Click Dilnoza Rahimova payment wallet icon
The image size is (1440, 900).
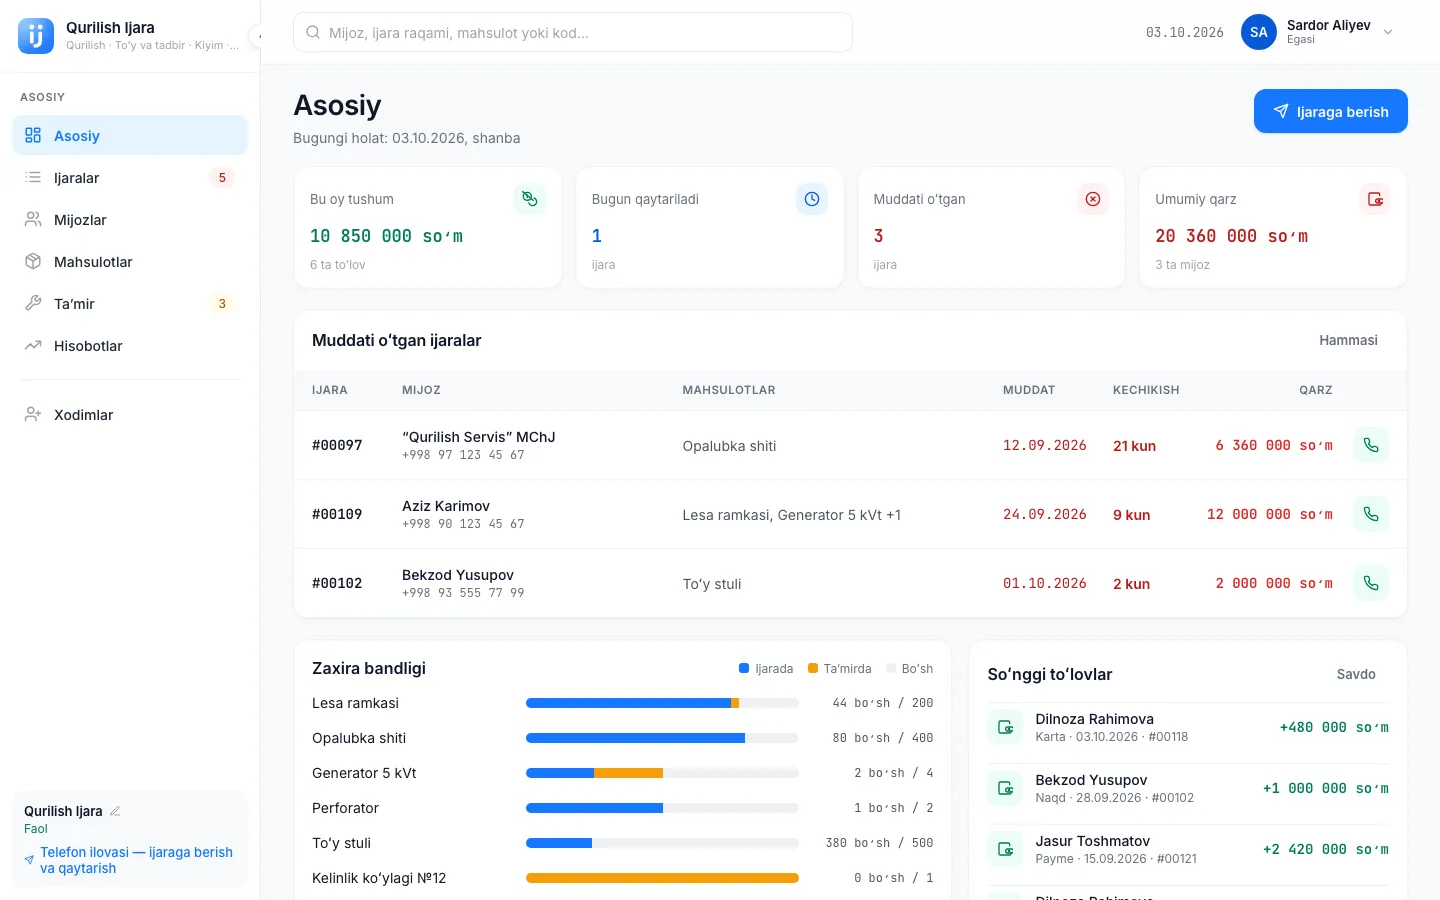click(1005, 727)
